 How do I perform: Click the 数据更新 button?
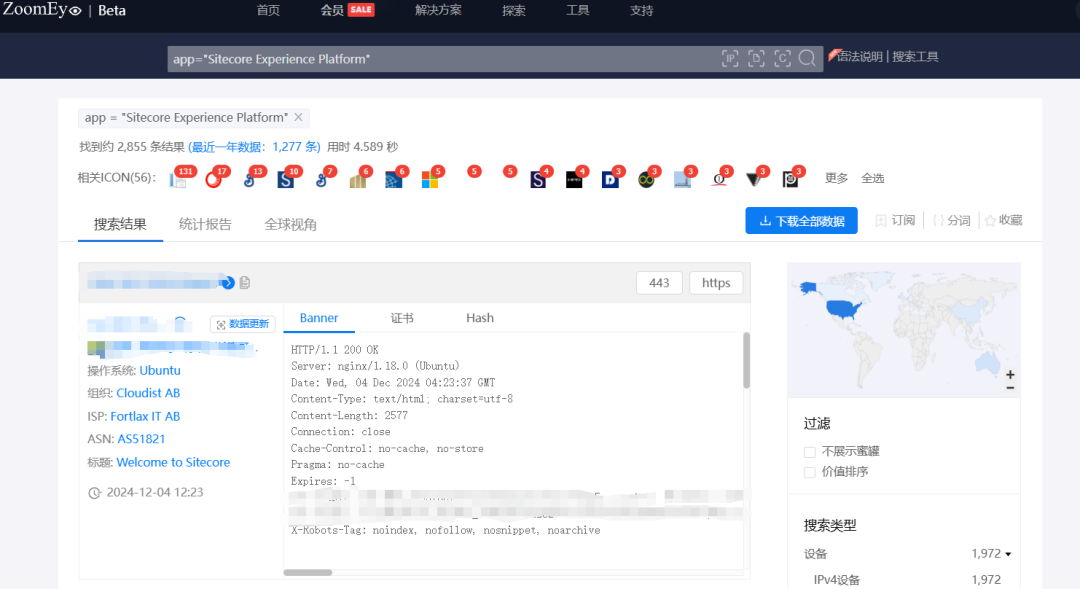pyautogui.click(x=242, y=324)
